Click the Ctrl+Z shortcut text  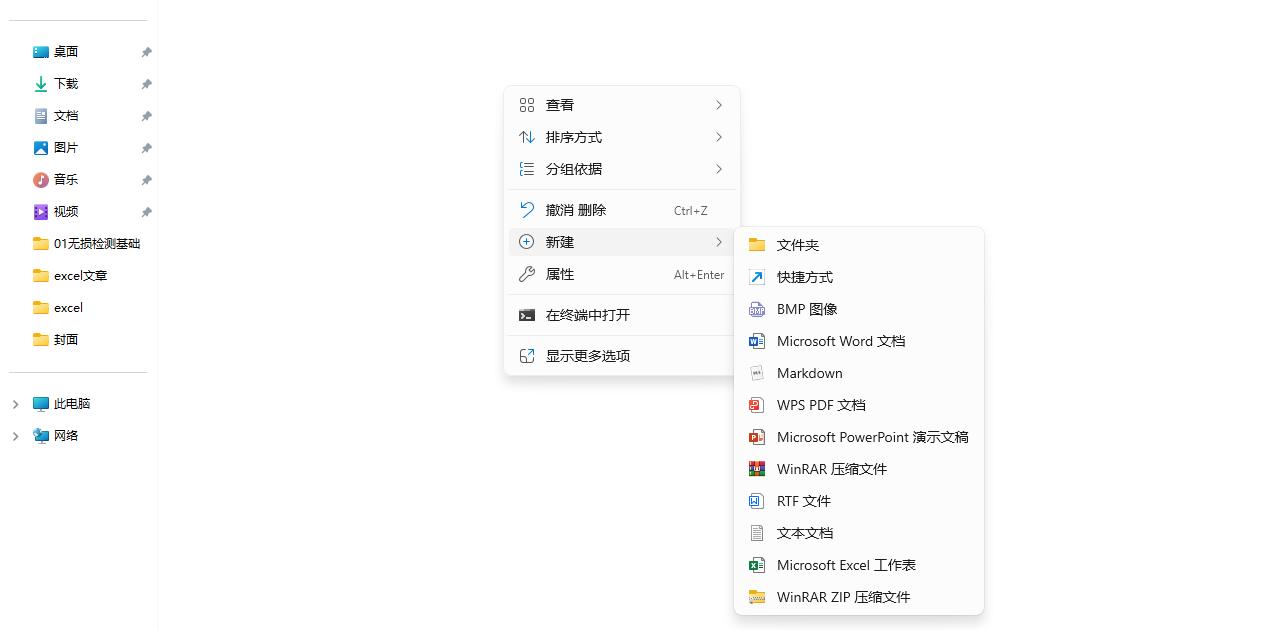point(691,211)
